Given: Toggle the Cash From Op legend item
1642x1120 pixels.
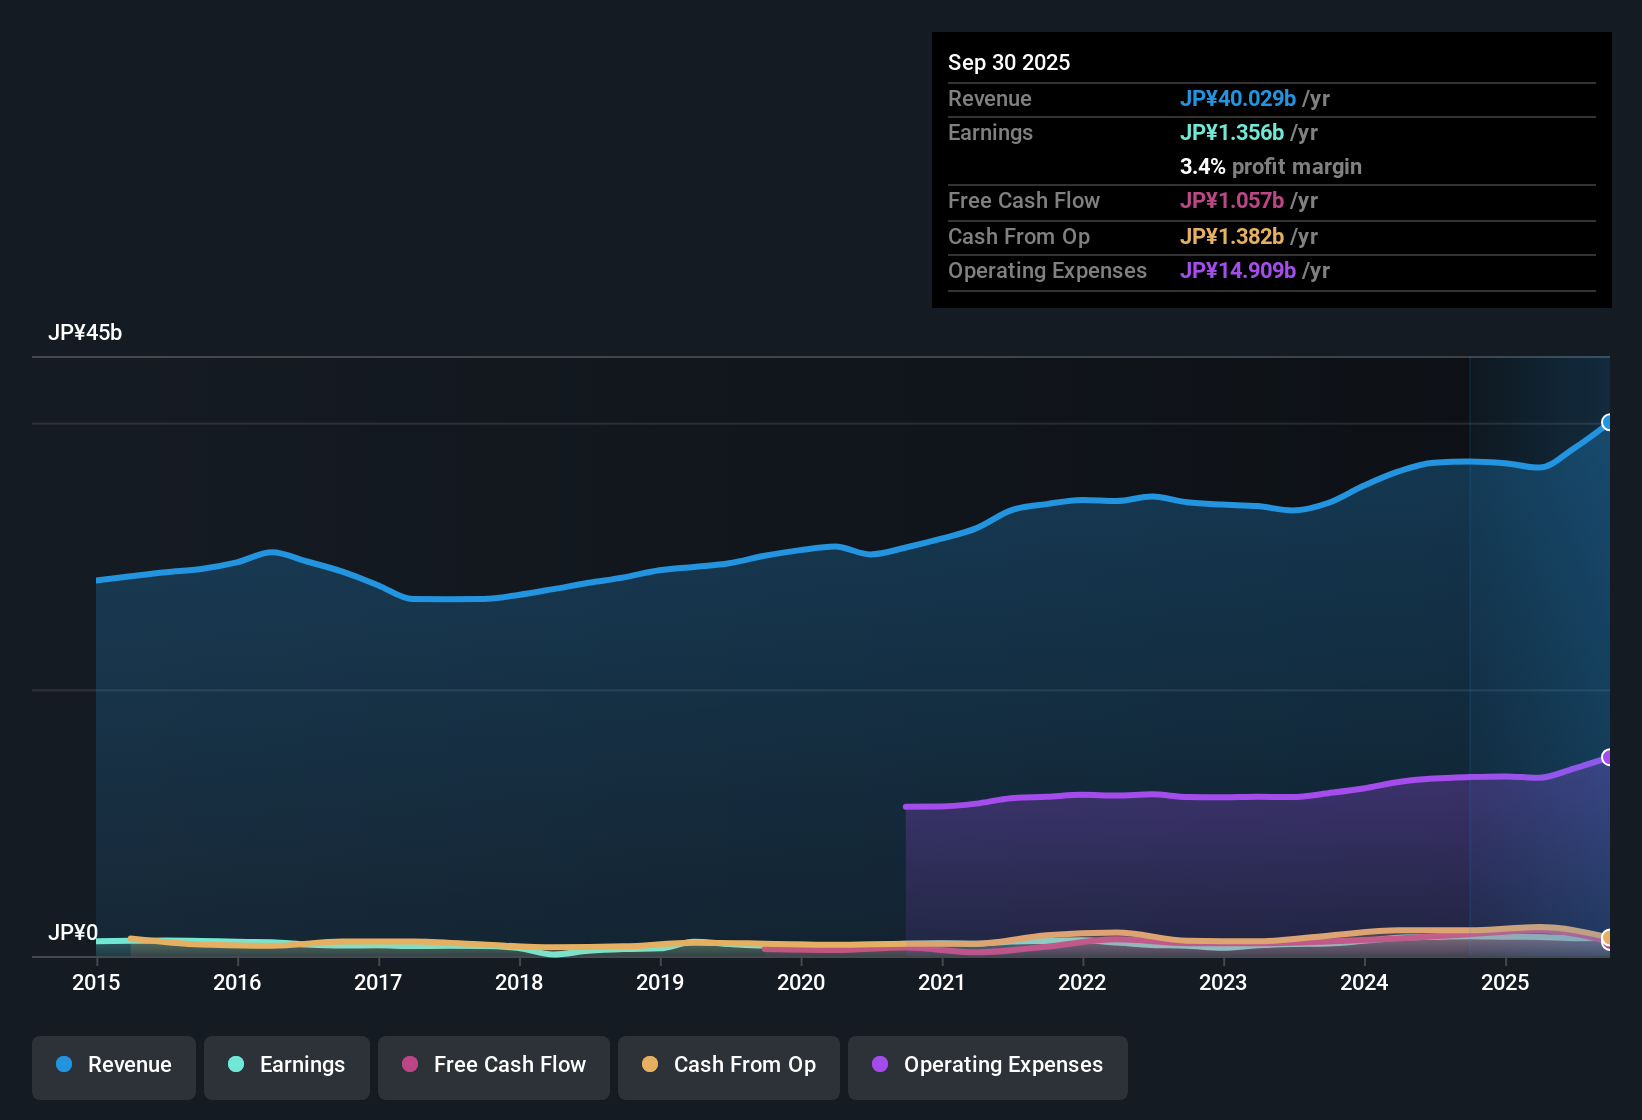Looking at the screenshot, I should coord(728,1065).
